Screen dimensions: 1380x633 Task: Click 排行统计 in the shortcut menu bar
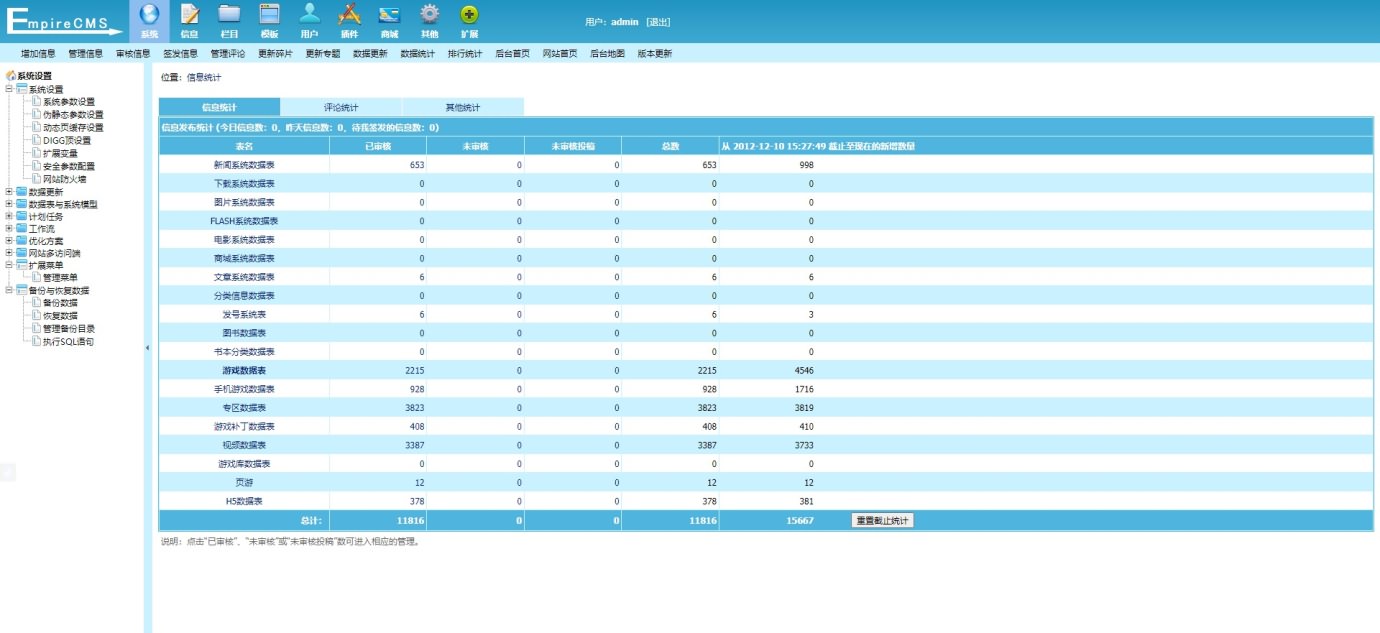tap(465, 54)
